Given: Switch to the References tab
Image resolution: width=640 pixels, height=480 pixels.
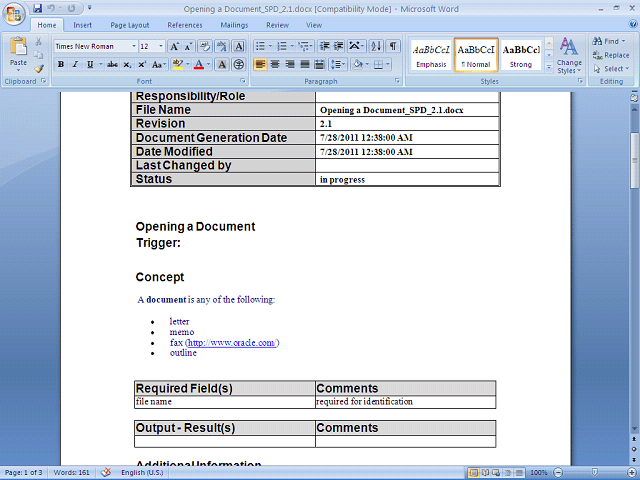Looking at the screenshot, I should click(185, 25).
